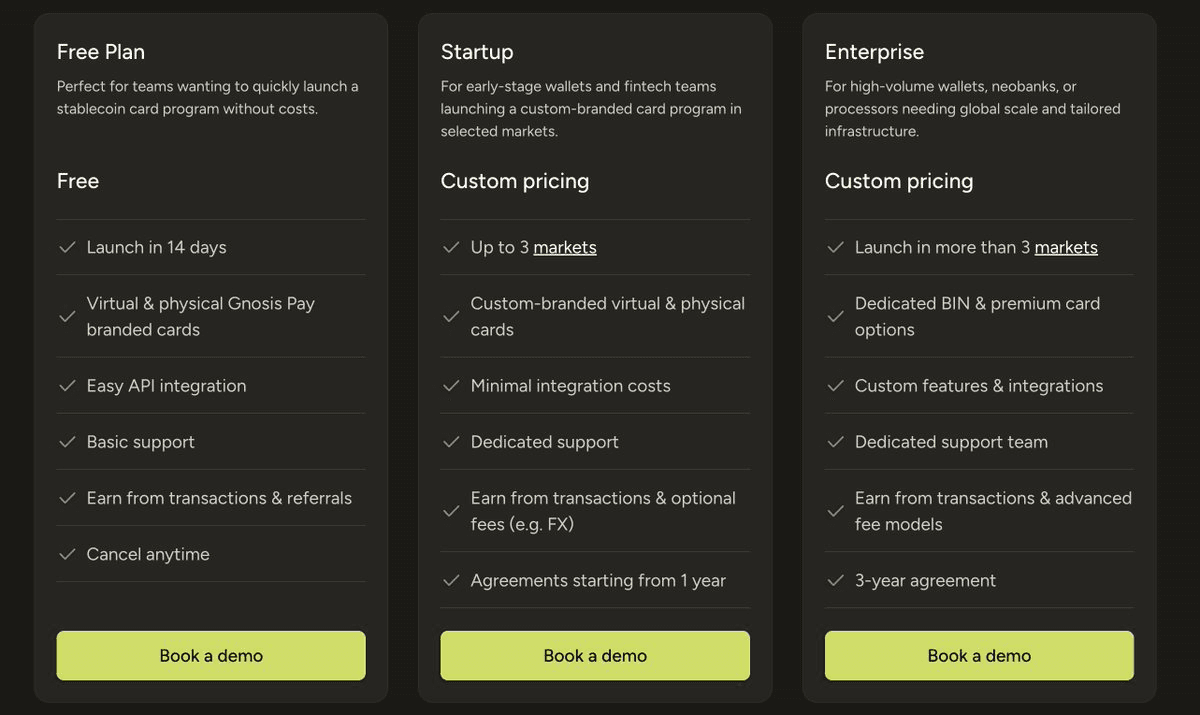
Task: Click checkmark beside Dedicated BIN & premium card options
Action: (x=835, y=316)
